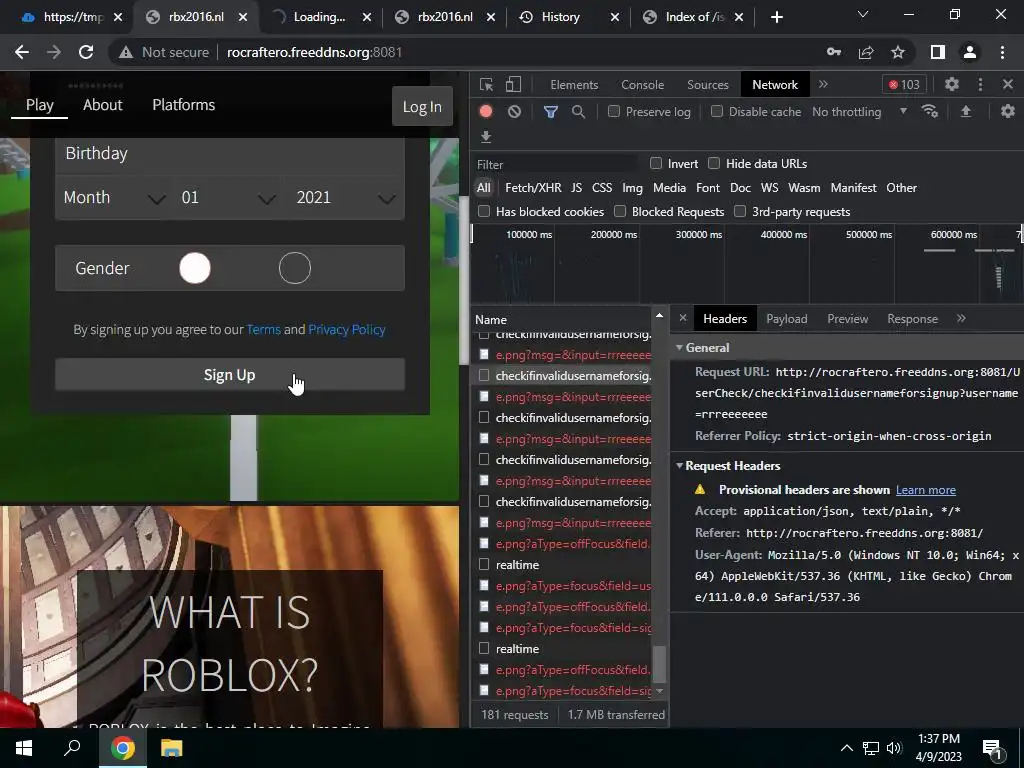Open DevTools customize three-dot menu
The height and width of the screenshot is (768, 1024).
pos(980,84)
